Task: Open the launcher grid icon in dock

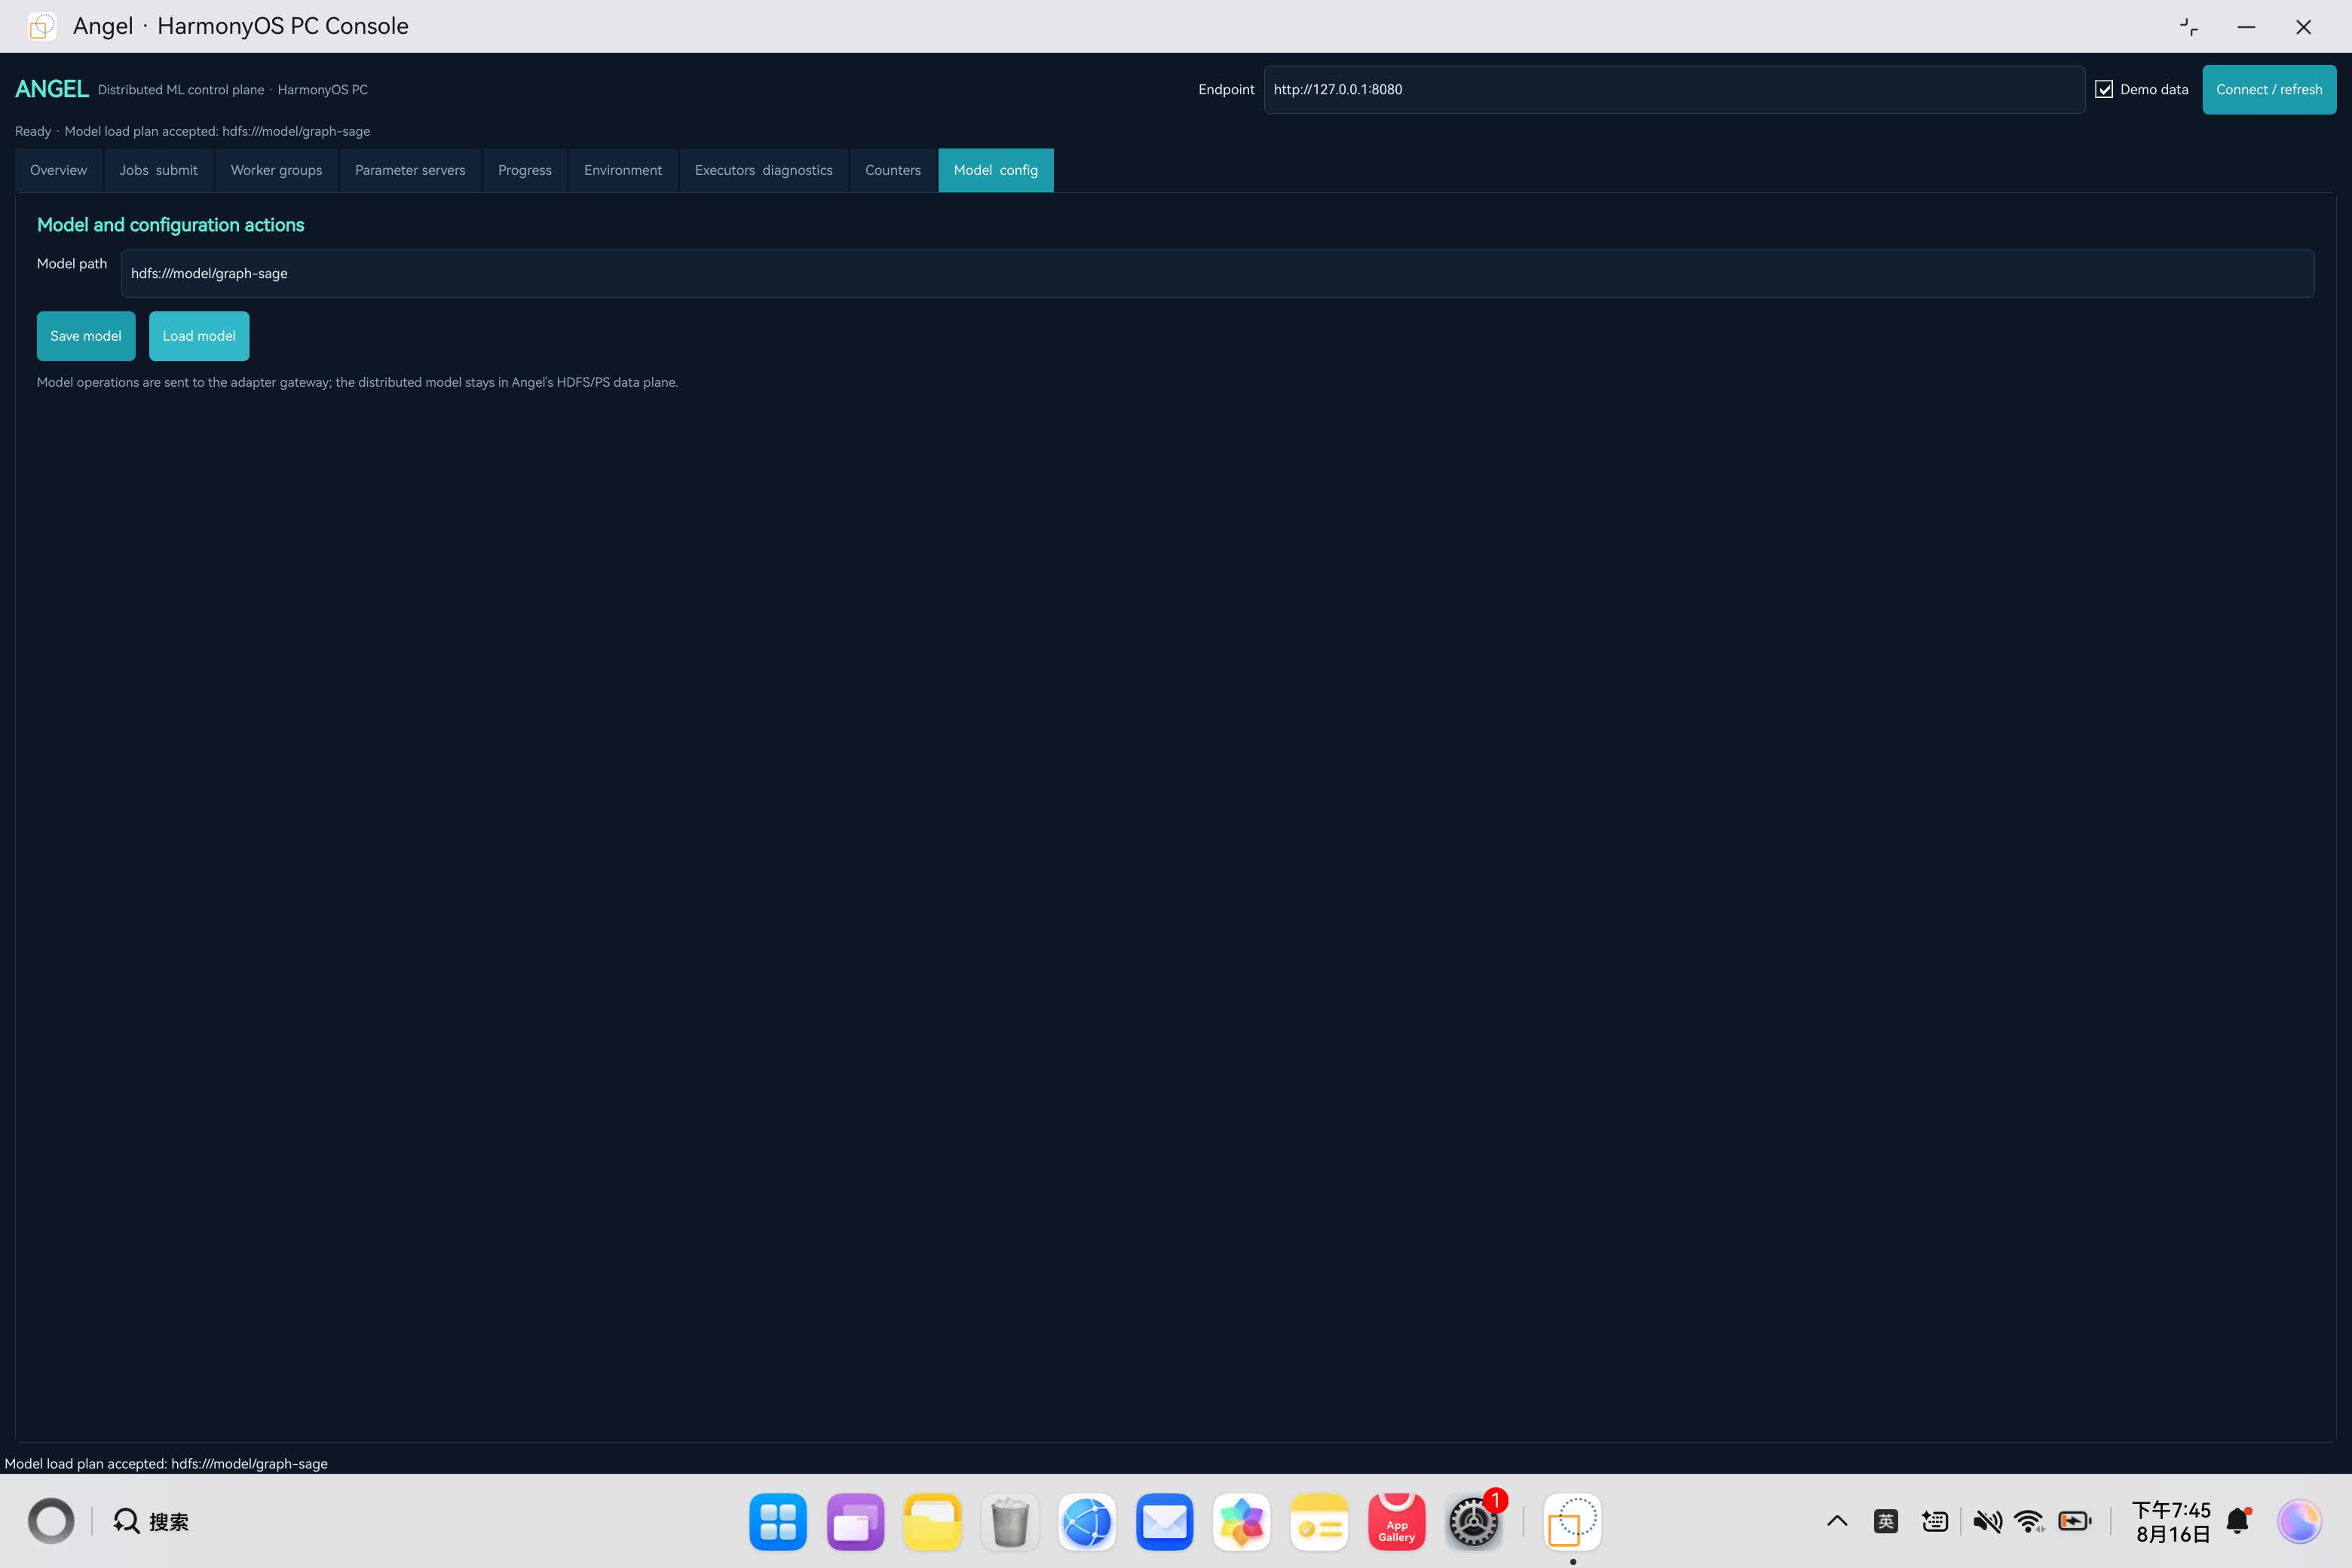Action: click(777, 1522)
